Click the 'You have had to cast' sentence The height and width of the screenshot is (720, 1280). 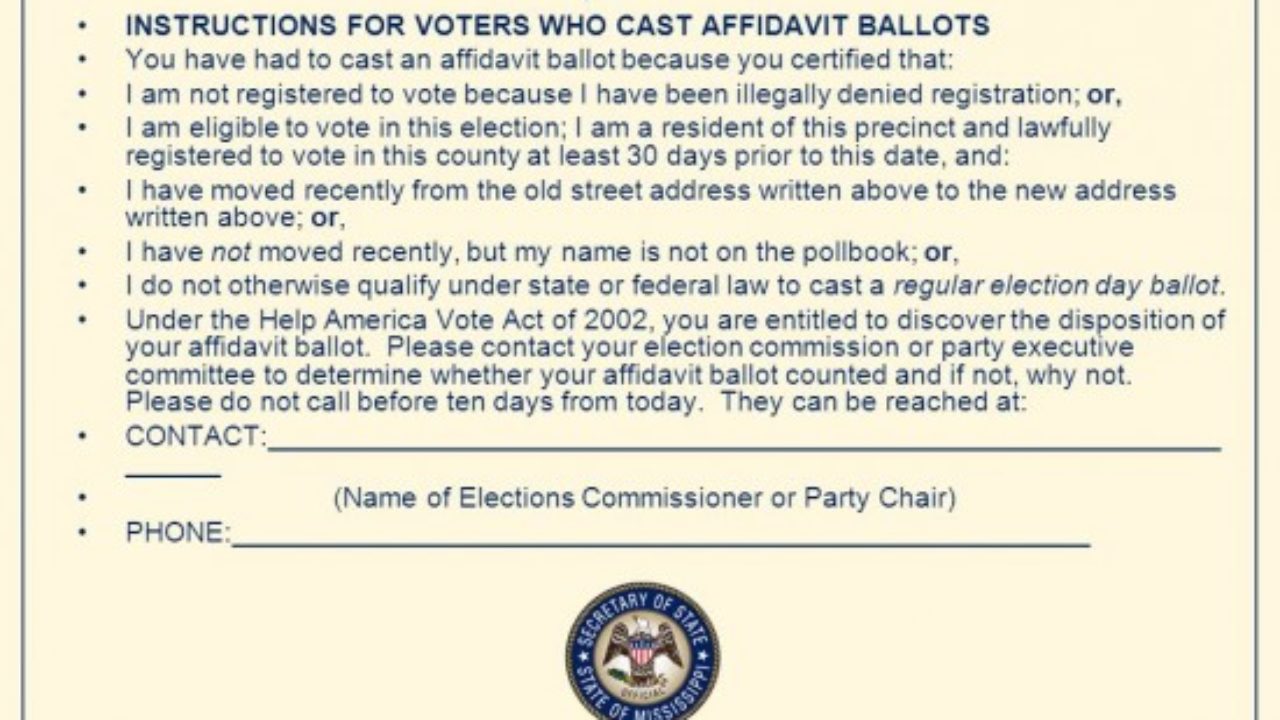click(x=540, y=59)
